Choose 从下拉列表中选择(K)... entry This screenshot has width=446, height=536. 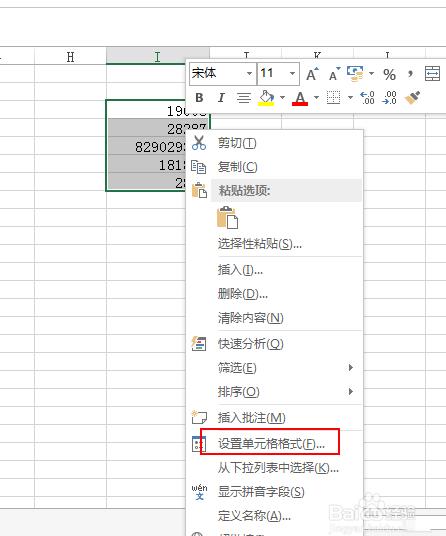coord(275,468)
